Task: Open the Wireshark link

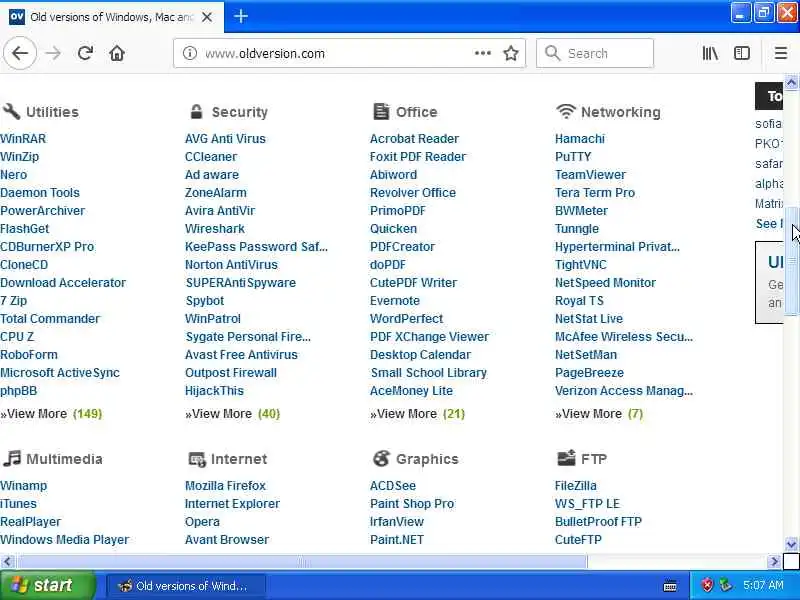Action: (x=215, y=229)
